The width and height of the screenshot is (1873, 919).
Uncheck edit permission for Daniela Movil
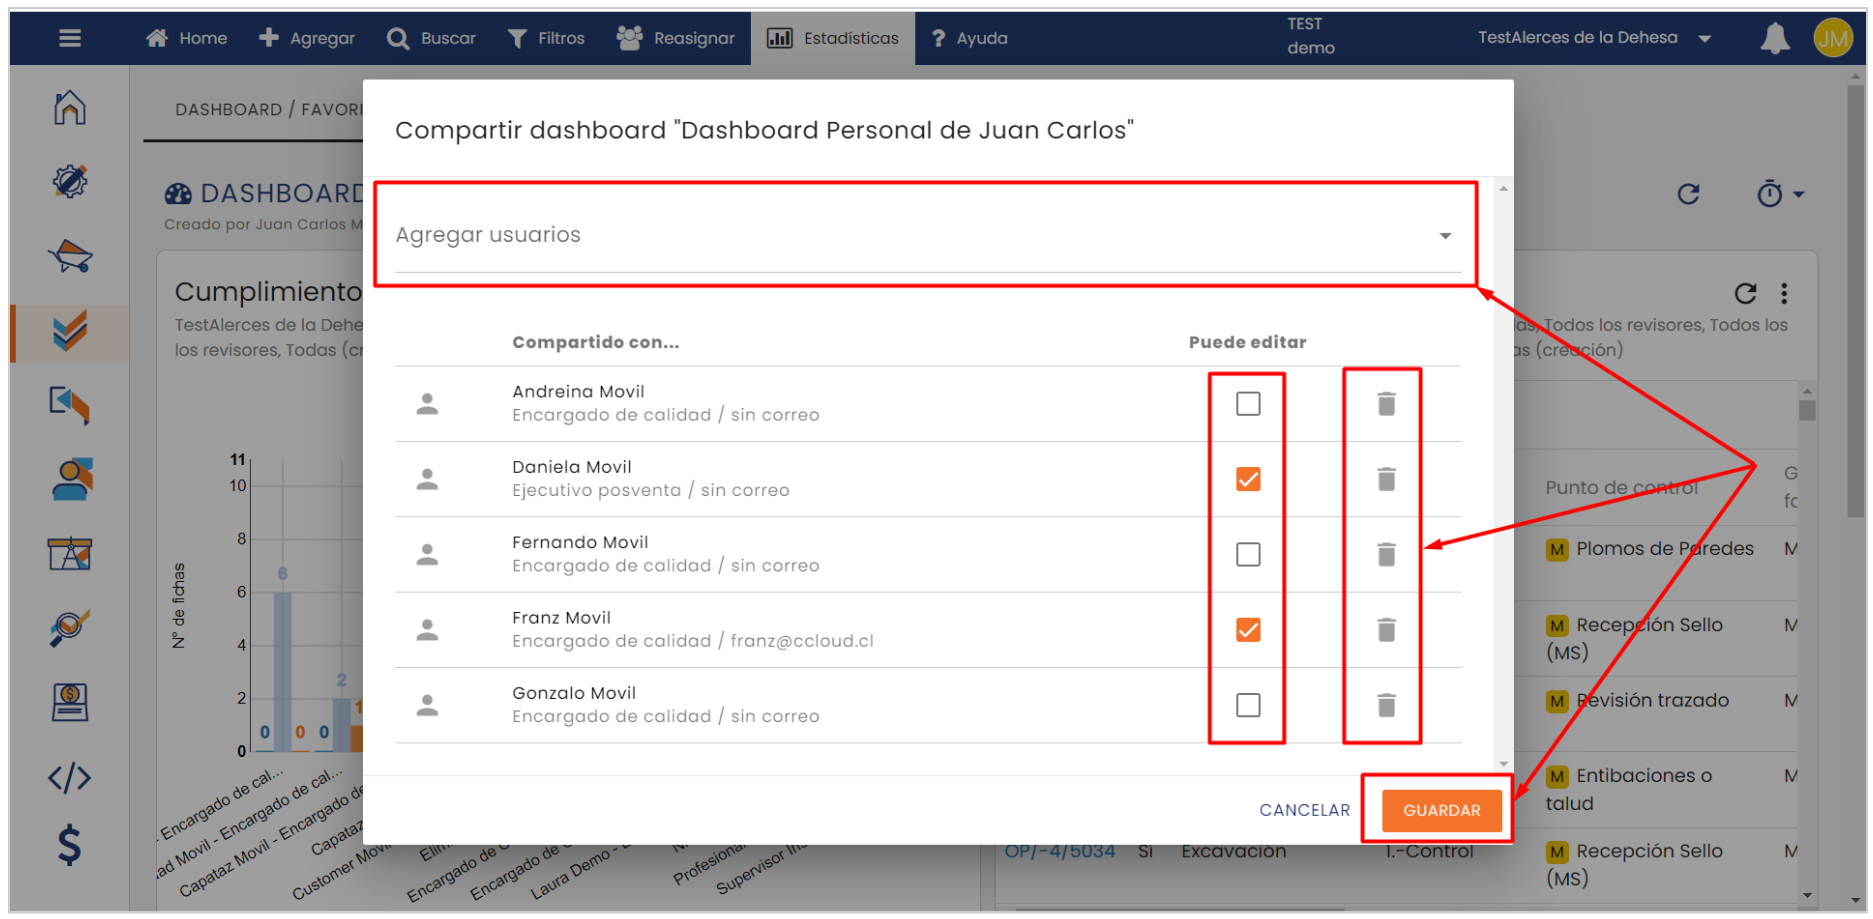tap(1247, 479)
